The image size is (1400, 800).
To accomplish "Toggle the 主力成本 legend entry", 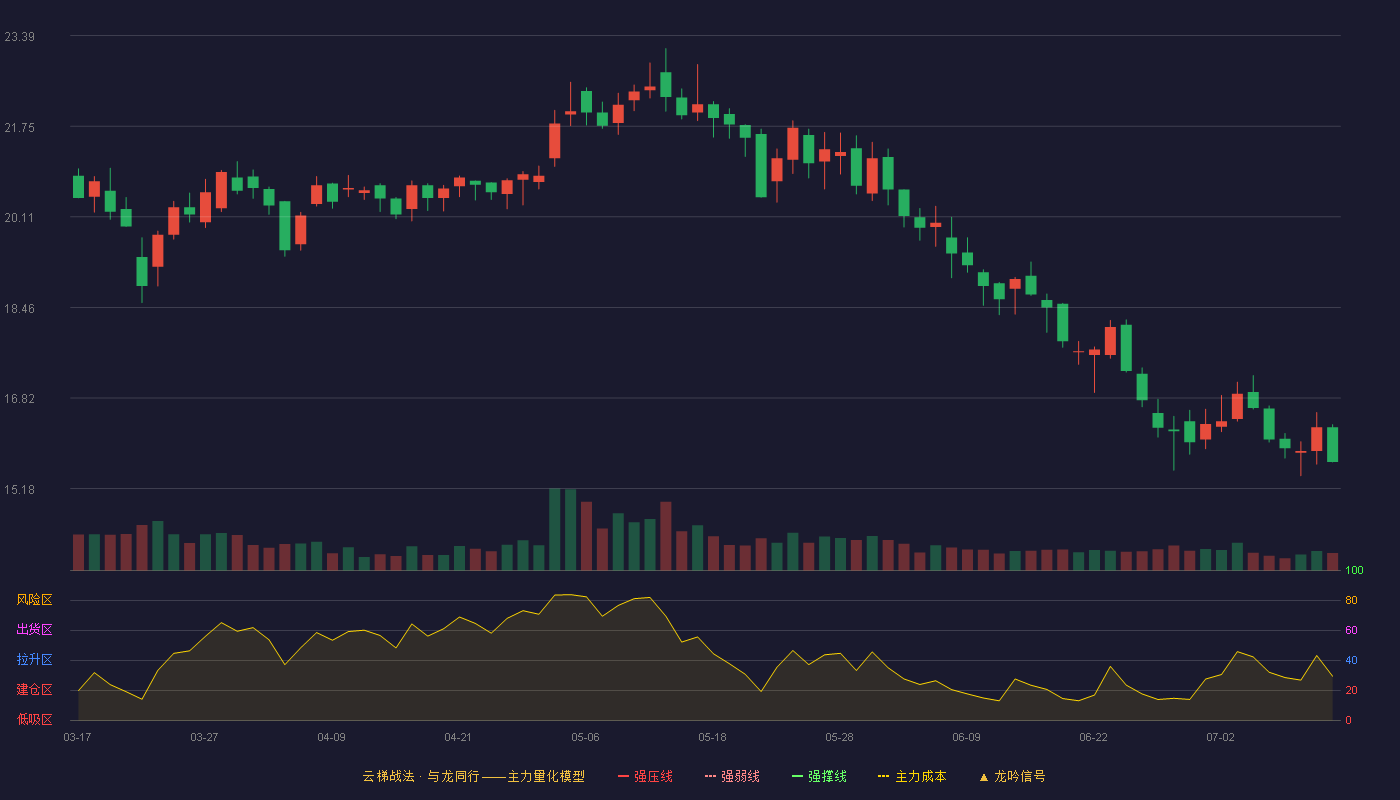I will click(912, 776).
